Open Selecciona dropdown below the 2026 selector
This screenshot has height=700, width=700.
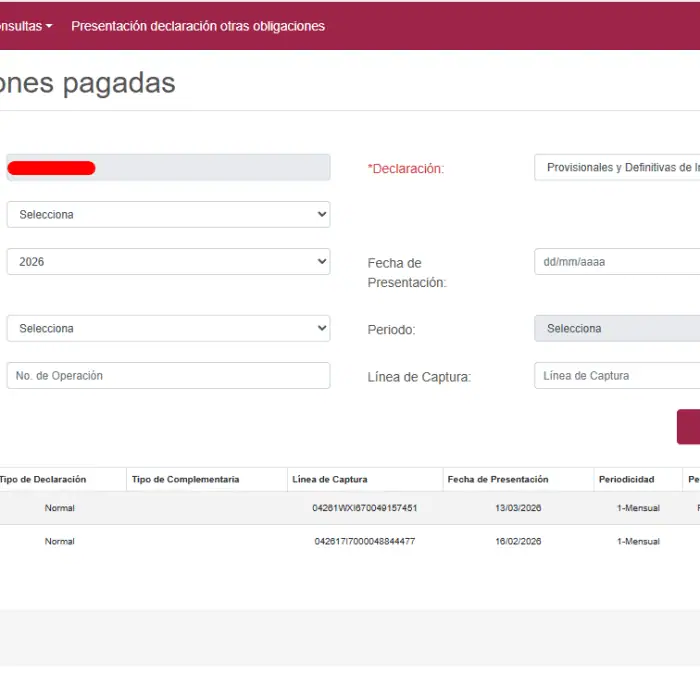point(168,329)
